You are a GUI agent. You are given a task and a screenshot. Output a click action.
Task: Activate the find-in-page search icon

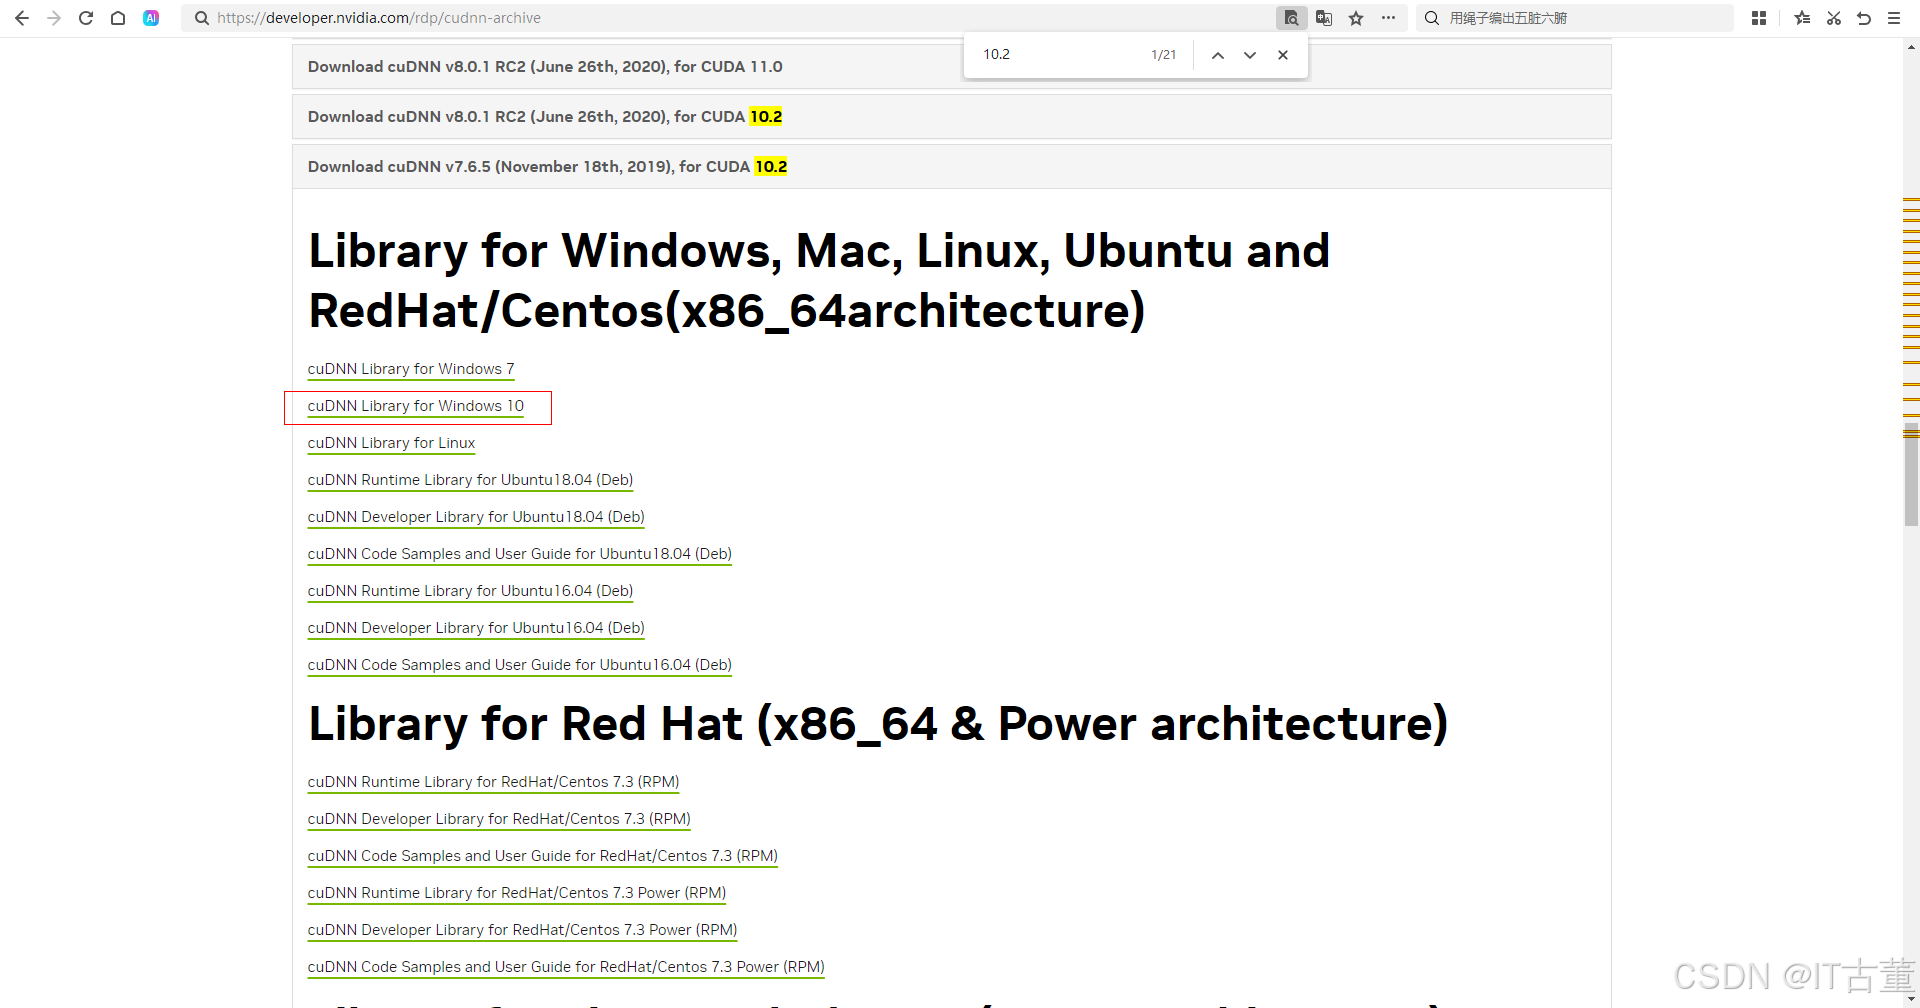click(1291, 17)
